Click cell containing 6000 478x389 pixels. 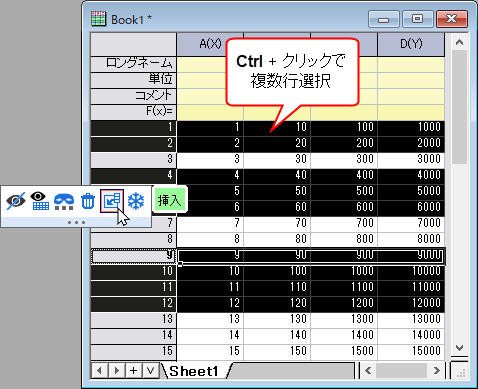pyautogui.click(x=411, y=208)
